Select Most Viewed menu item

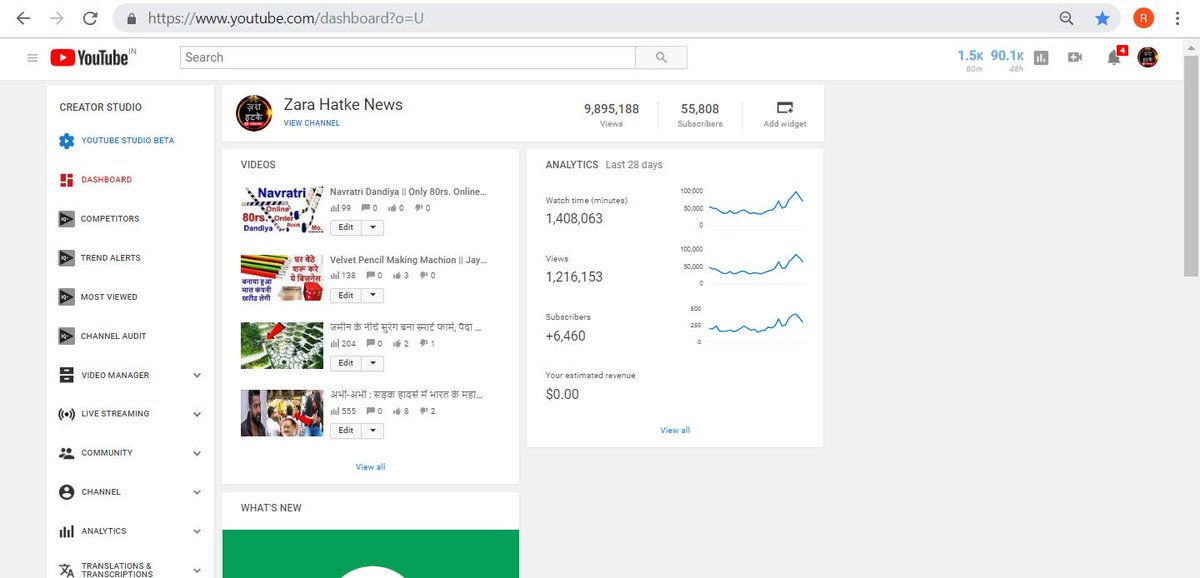[109, 297]
